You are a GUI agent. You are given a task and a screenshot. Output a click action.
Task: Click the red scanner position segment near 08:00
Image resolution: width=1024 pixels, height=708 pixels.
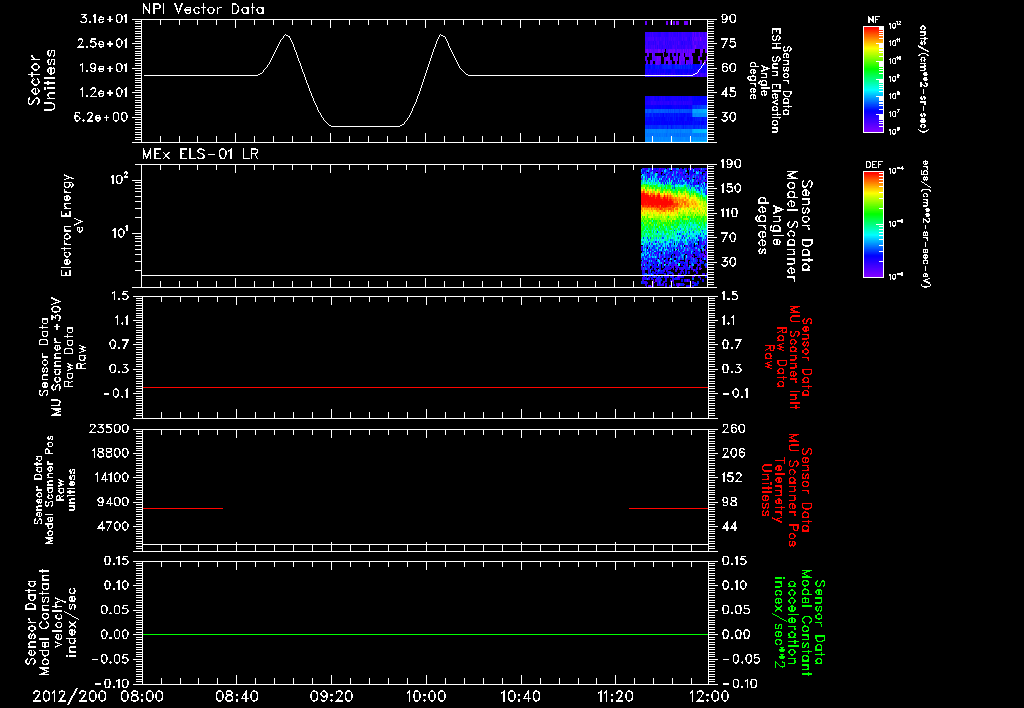click(183, 508)
